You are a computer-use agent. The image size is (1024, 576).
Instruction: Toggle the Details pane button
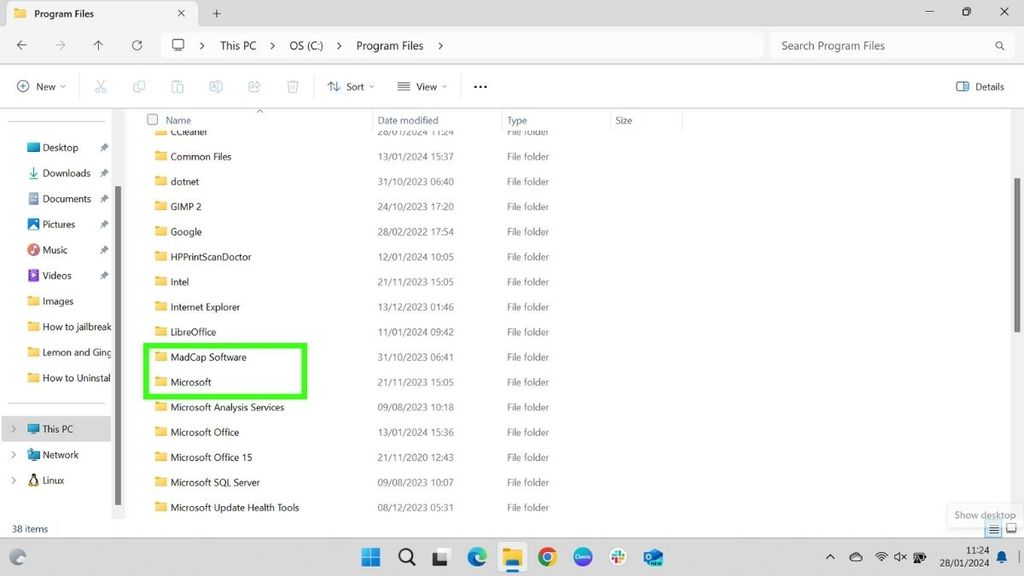pos(980,87)
